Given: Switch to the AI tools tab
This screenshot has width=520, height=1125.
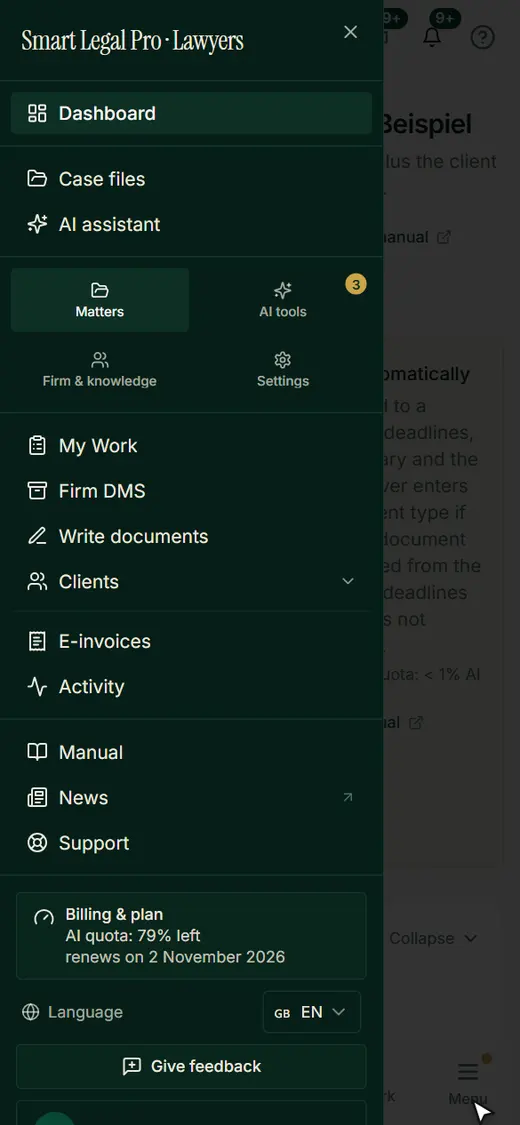Looking at the screenshot, I should tap(283, 300).
